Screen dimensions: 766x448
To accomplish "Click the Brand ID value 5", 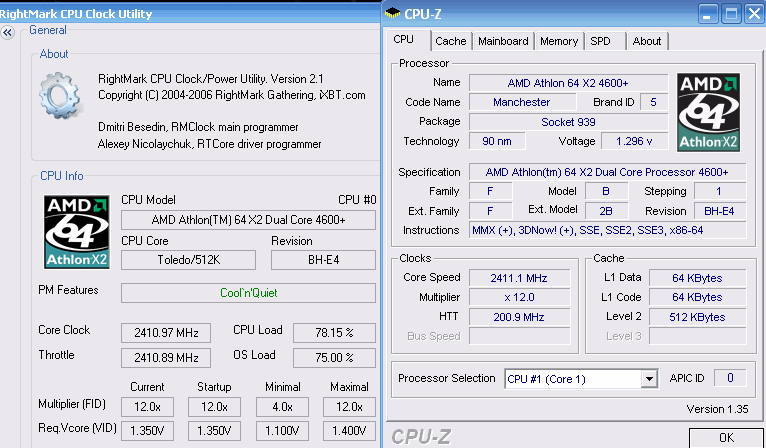I will (653, 102).
